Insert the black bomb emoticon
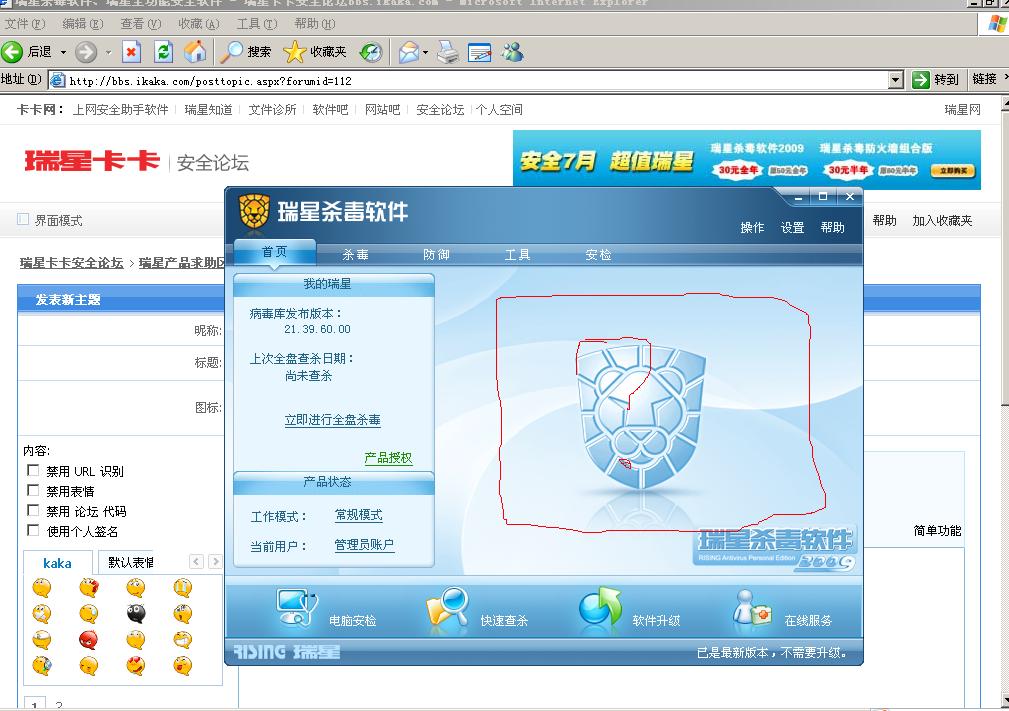 coord(136,613)
